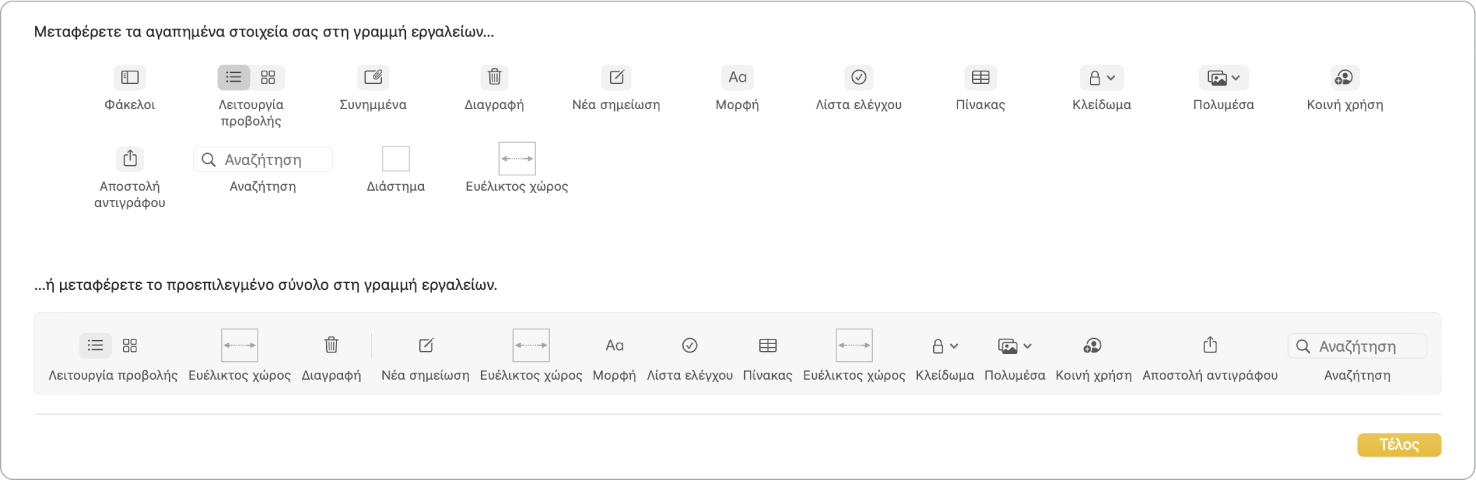Select the Ευέλικτος χώρος item in upper palette
1476x481 pixels.
pyautogui.click(x=517, y=159)
